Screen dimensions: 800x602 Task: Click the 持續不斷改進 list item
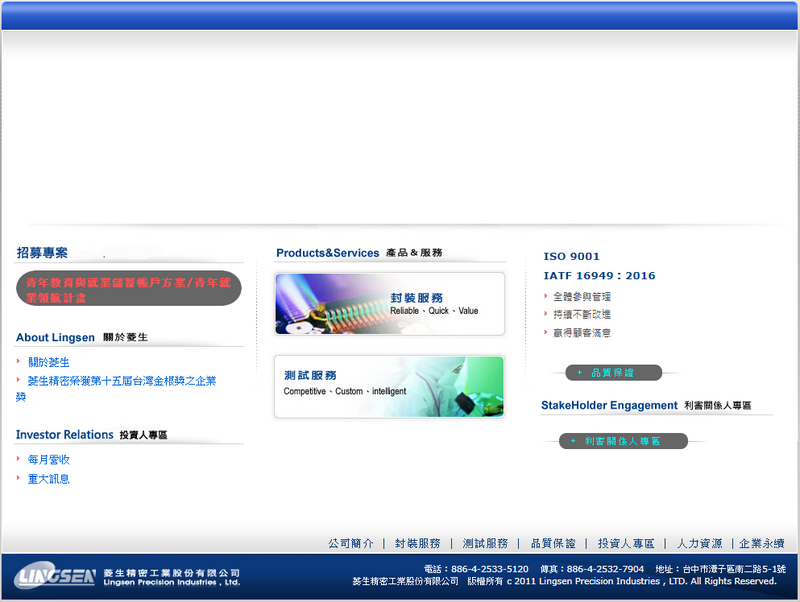[582, 314]
